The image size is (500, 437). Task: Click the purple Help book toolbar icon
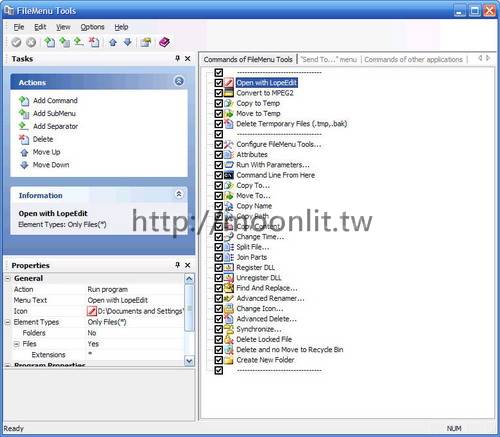point(164,42)
